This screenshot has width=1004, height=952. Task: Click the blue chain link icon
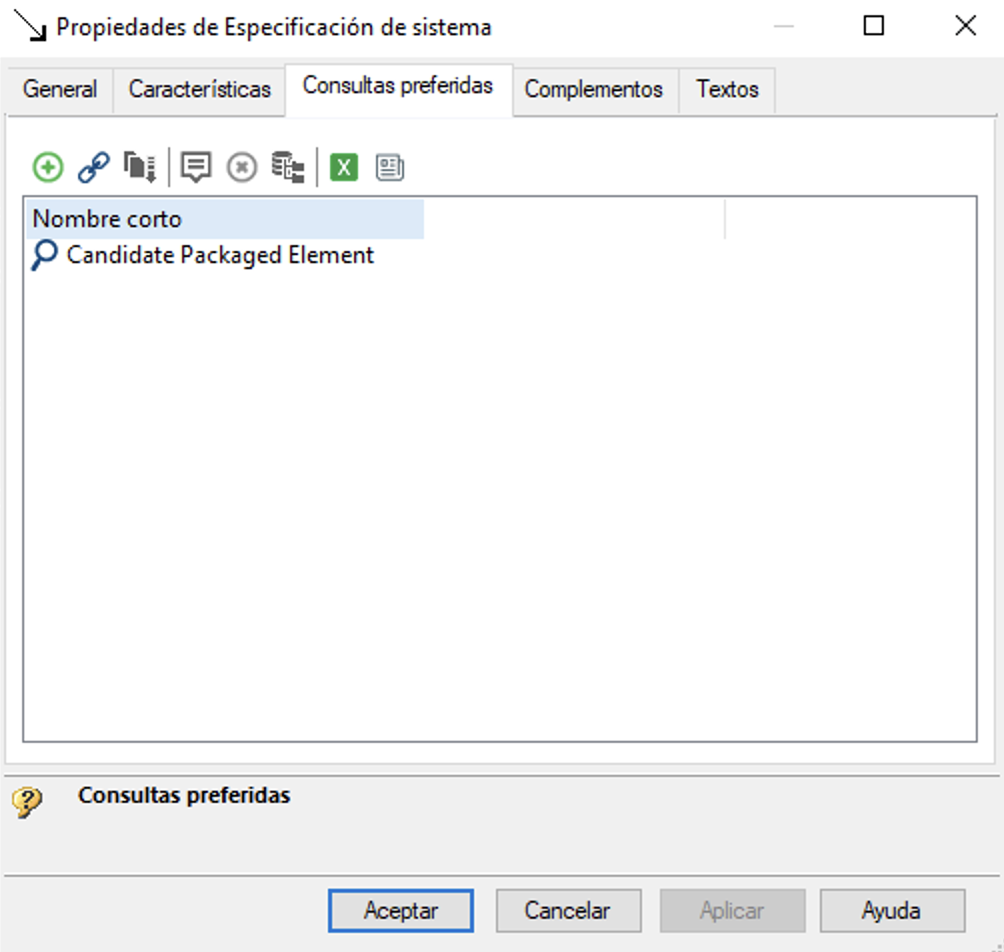coord(93,168)
